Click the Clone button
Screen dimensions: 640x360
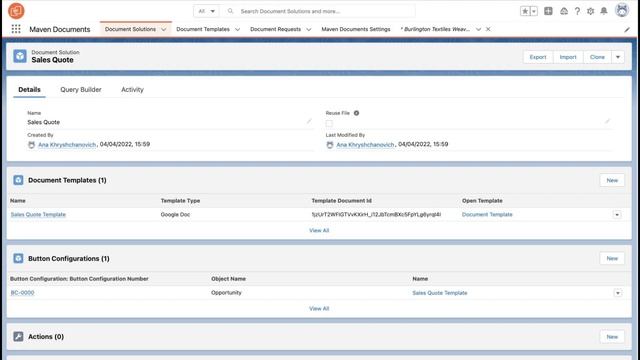coord(597,57)
